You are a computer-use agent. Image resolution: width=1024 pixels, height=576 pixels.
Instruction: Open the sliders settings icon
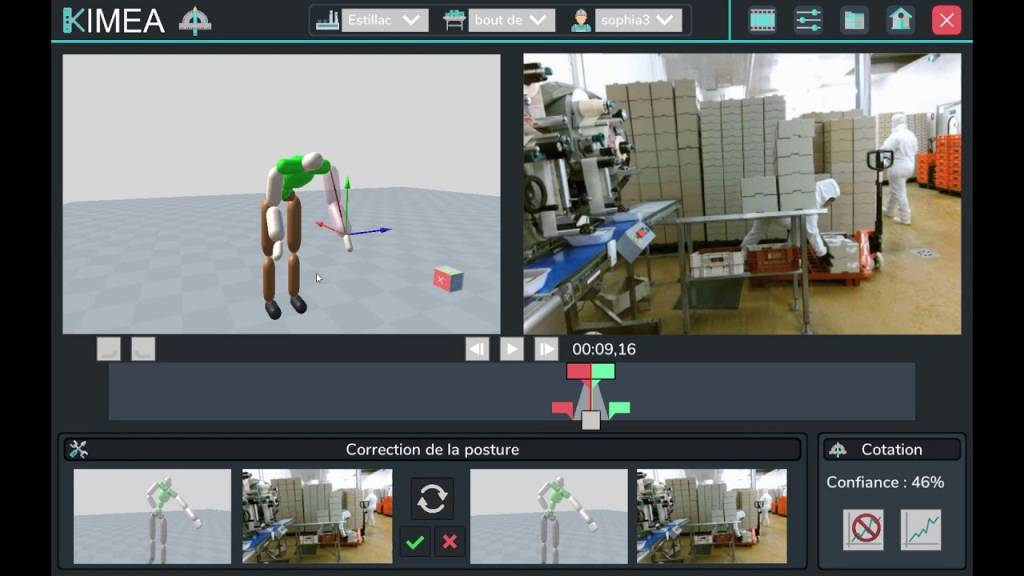point(808,20)
